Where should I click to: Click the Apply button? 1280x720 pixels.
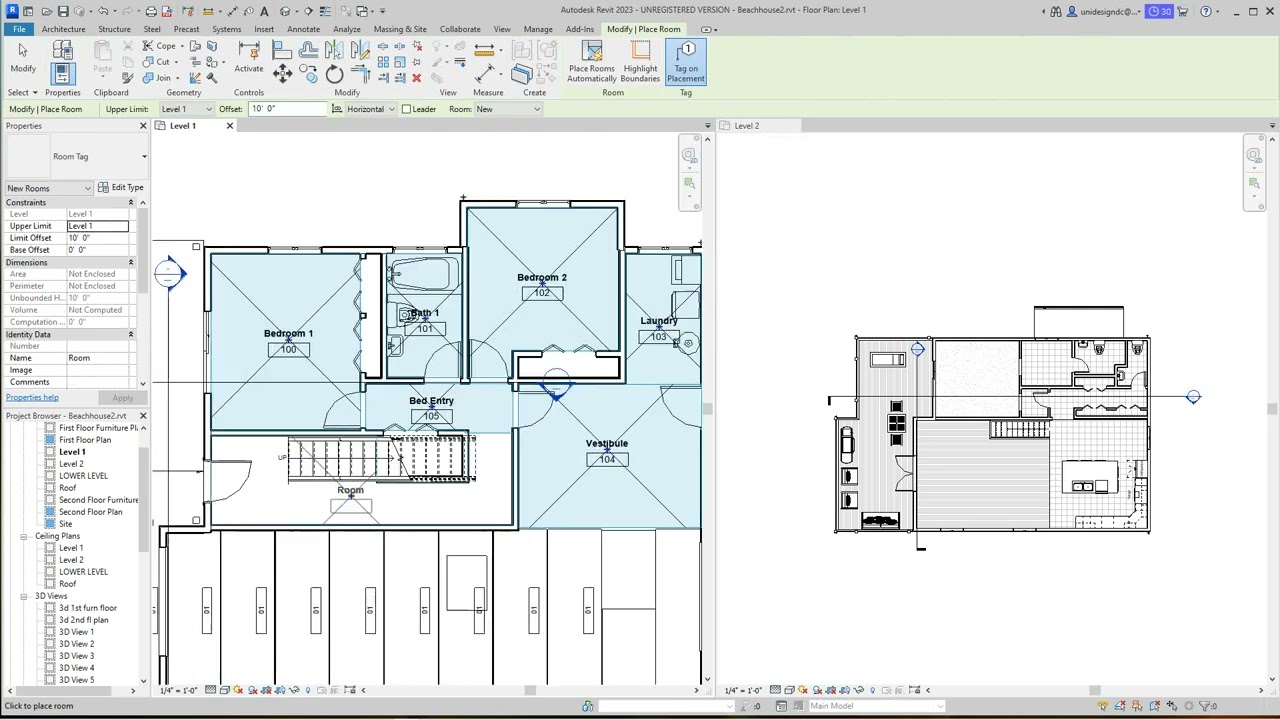pyautogui.click(x=122, y=398)
